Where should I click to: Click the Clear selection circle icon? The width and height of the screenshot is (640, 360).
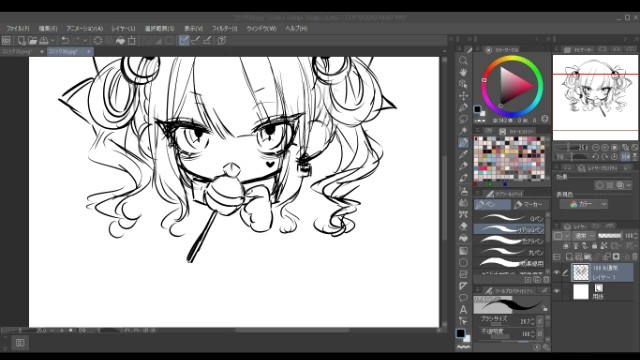coord(98,40)
